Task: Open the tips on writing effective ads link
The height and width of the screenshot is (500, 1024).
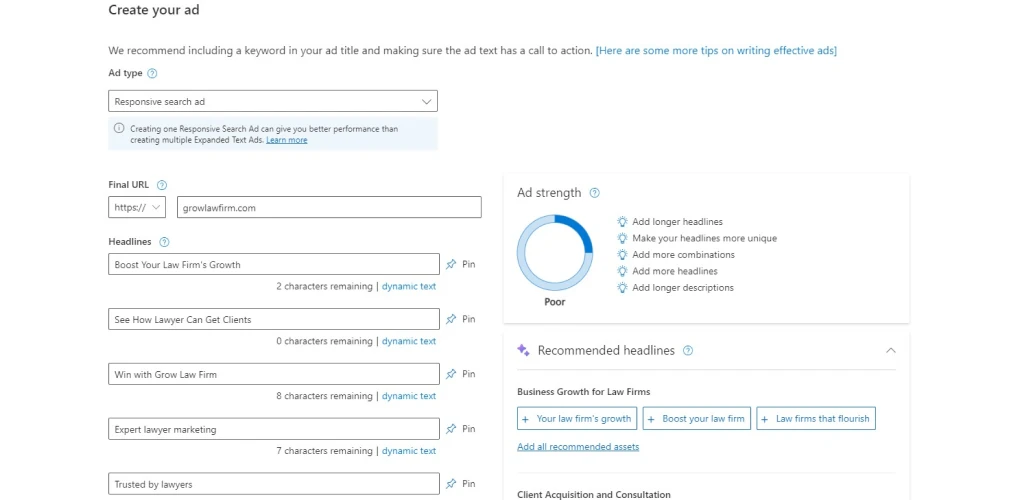Action: tap(716, 50)
